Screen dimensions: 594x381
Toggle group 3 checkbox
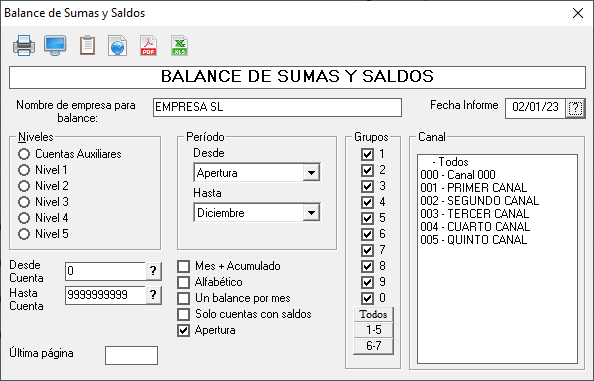(367, 186)
